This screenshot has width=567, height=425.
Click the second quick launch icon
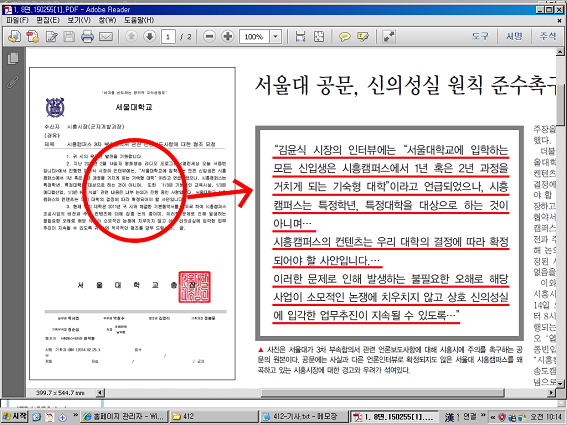[x=49, y=417]
